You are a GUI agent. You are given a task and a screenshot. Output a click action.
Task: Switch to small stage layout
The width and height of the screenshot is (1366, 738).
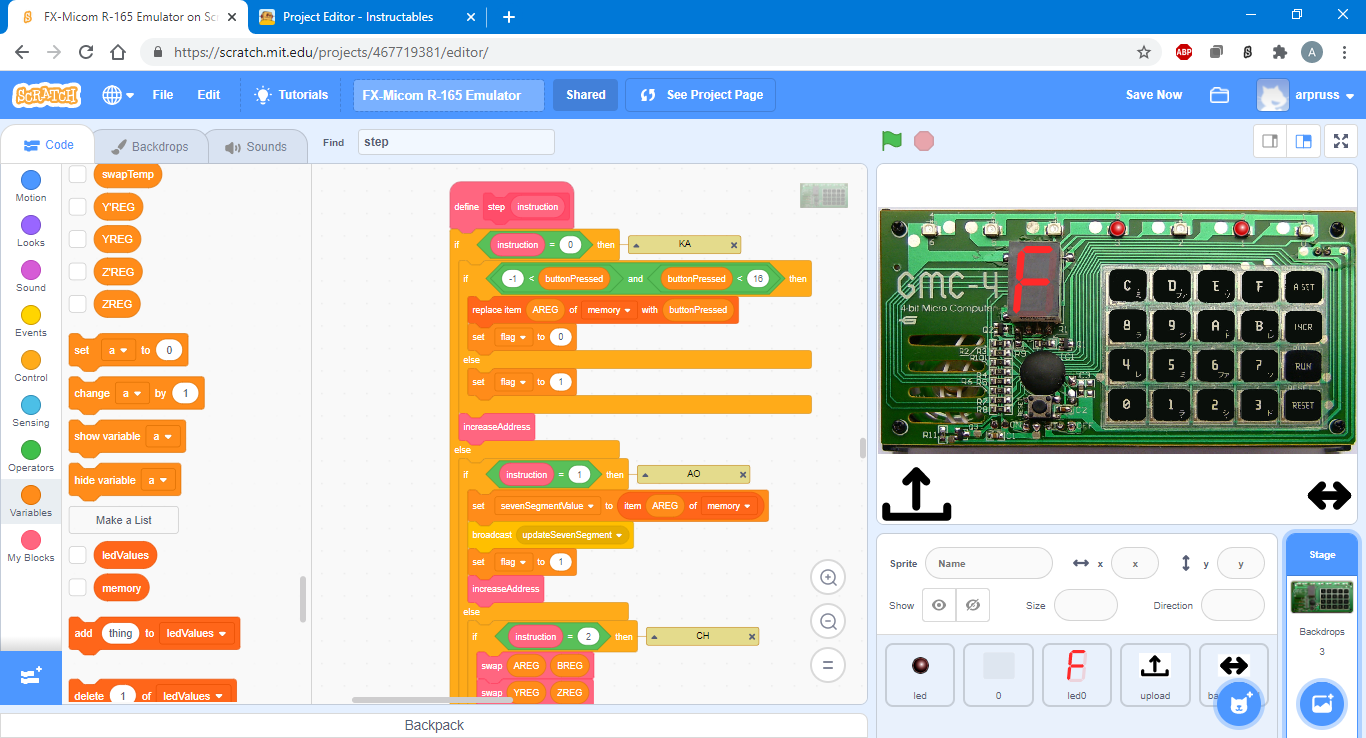[1270, 141]
